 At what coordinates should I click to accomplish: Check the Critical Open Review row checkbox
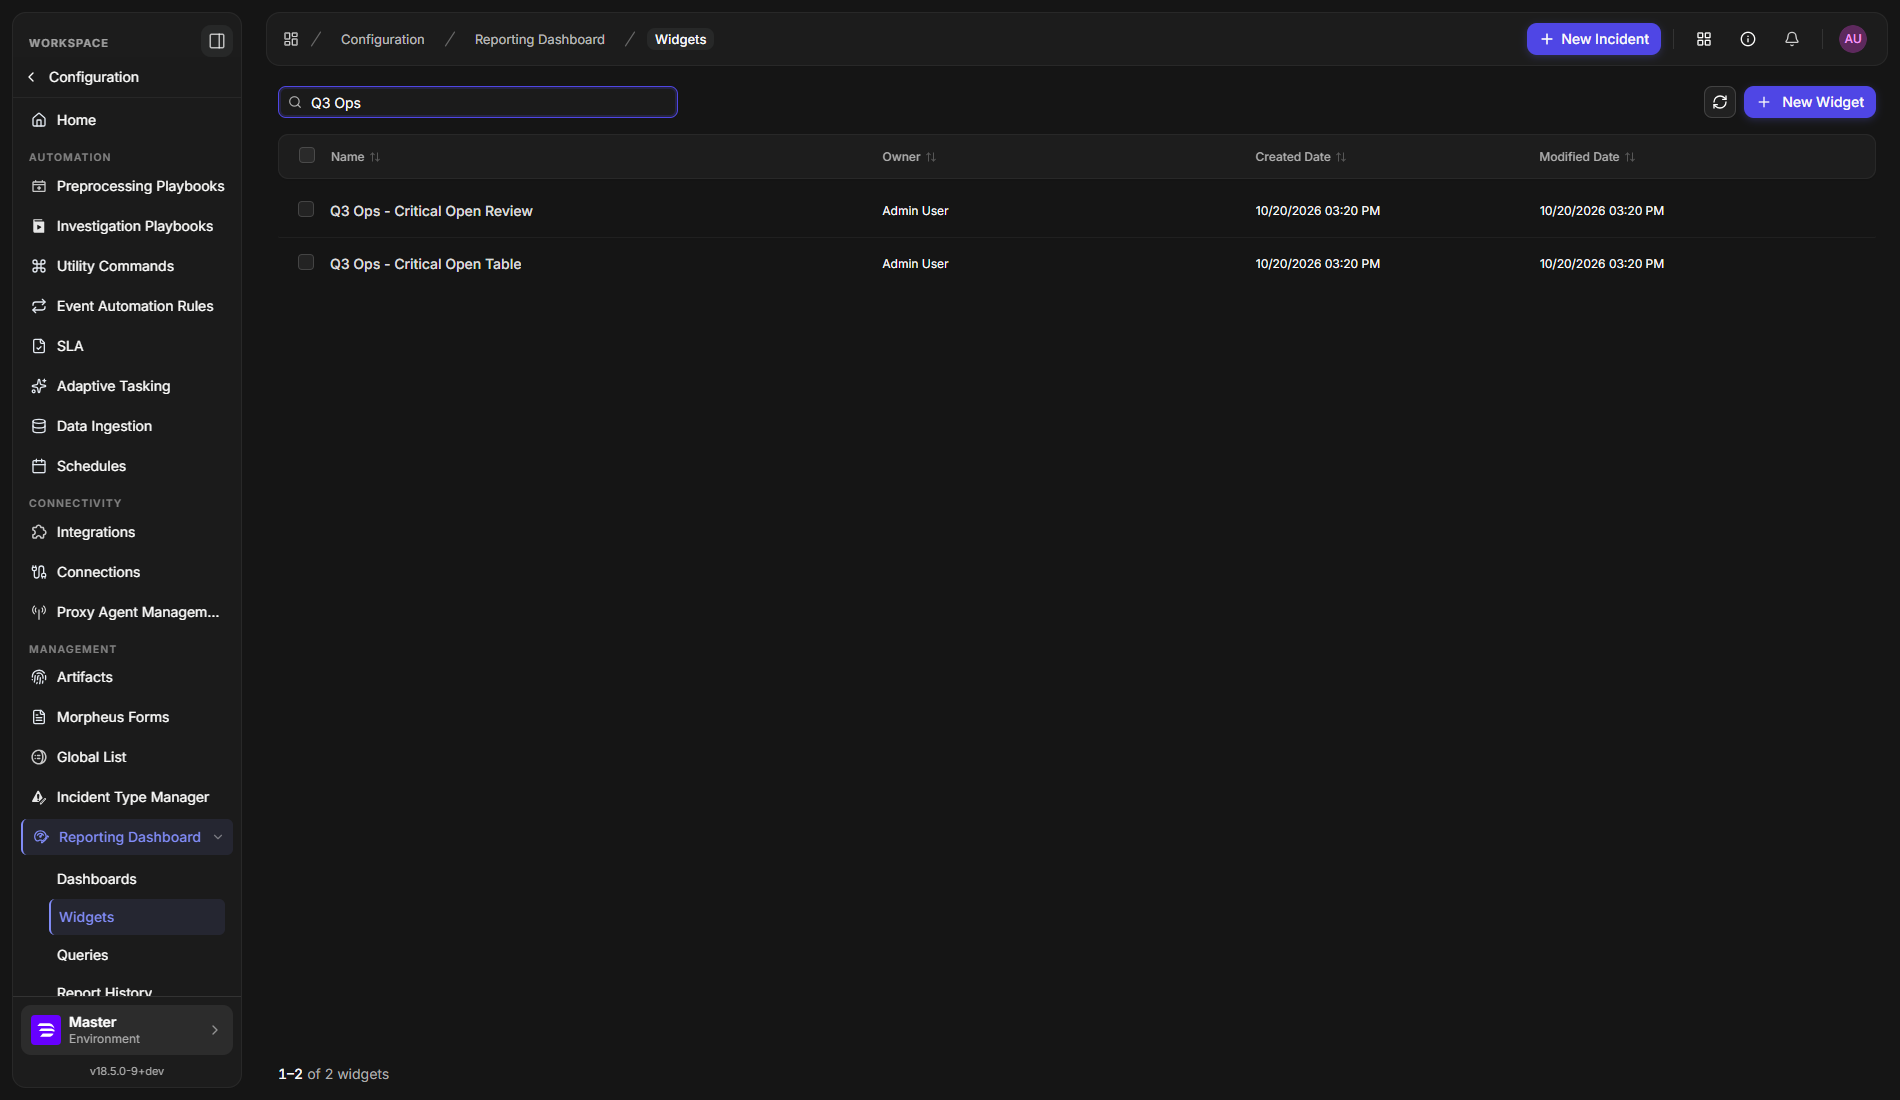306,209
